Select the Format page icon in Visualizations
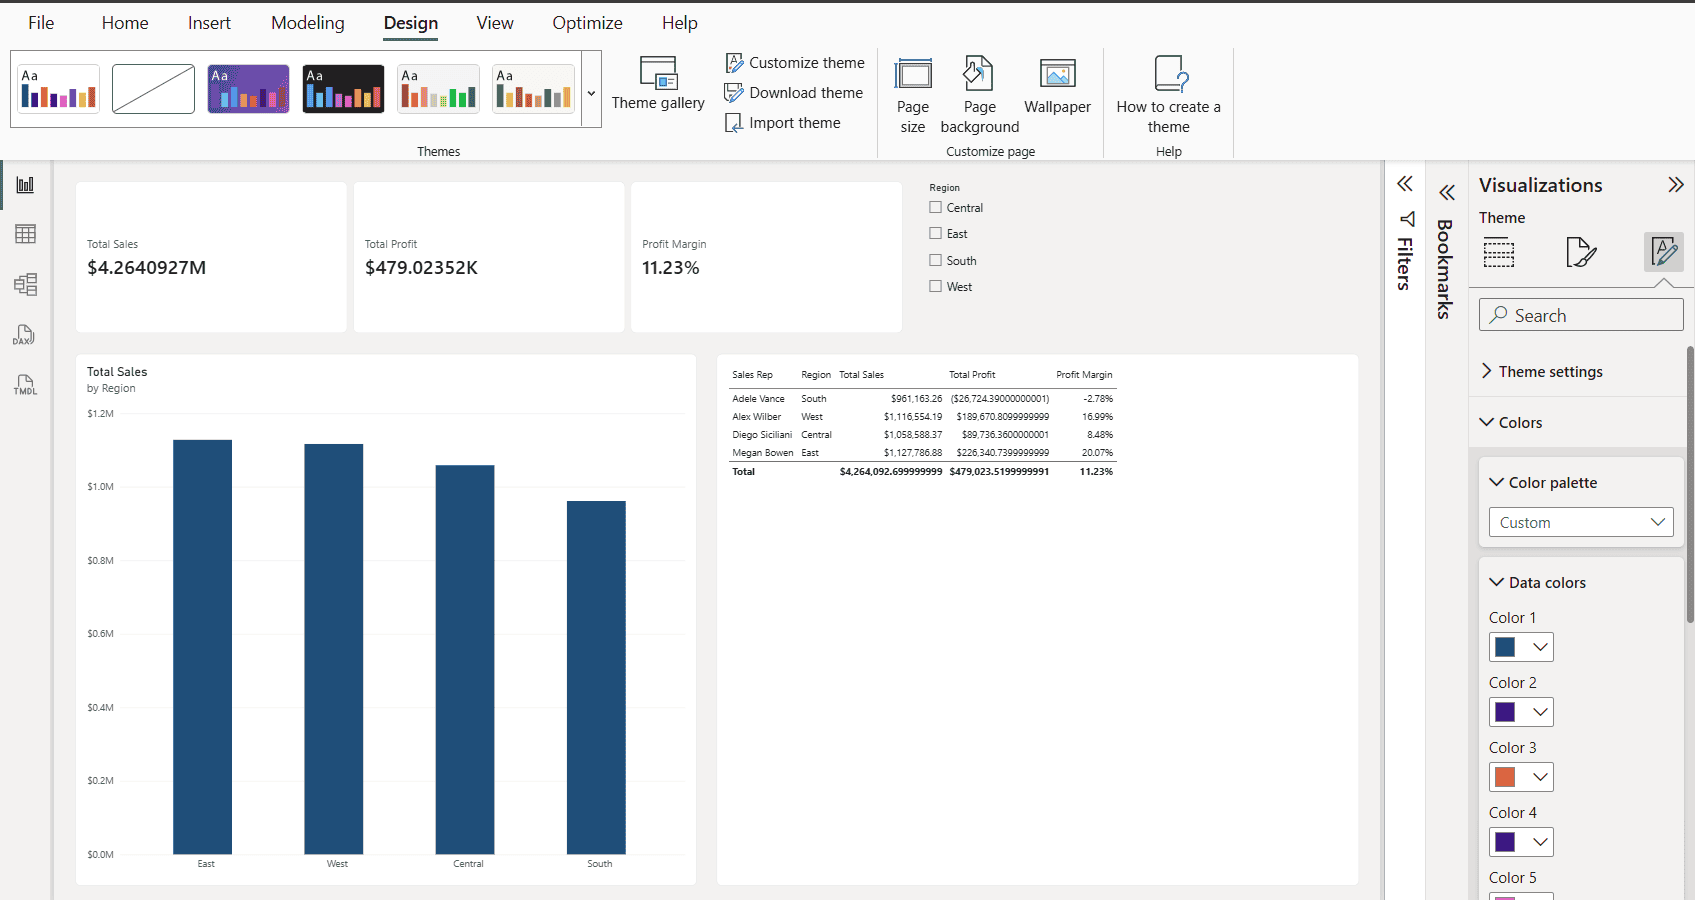Screen dimensions: 1695x900 (1581, 252)
